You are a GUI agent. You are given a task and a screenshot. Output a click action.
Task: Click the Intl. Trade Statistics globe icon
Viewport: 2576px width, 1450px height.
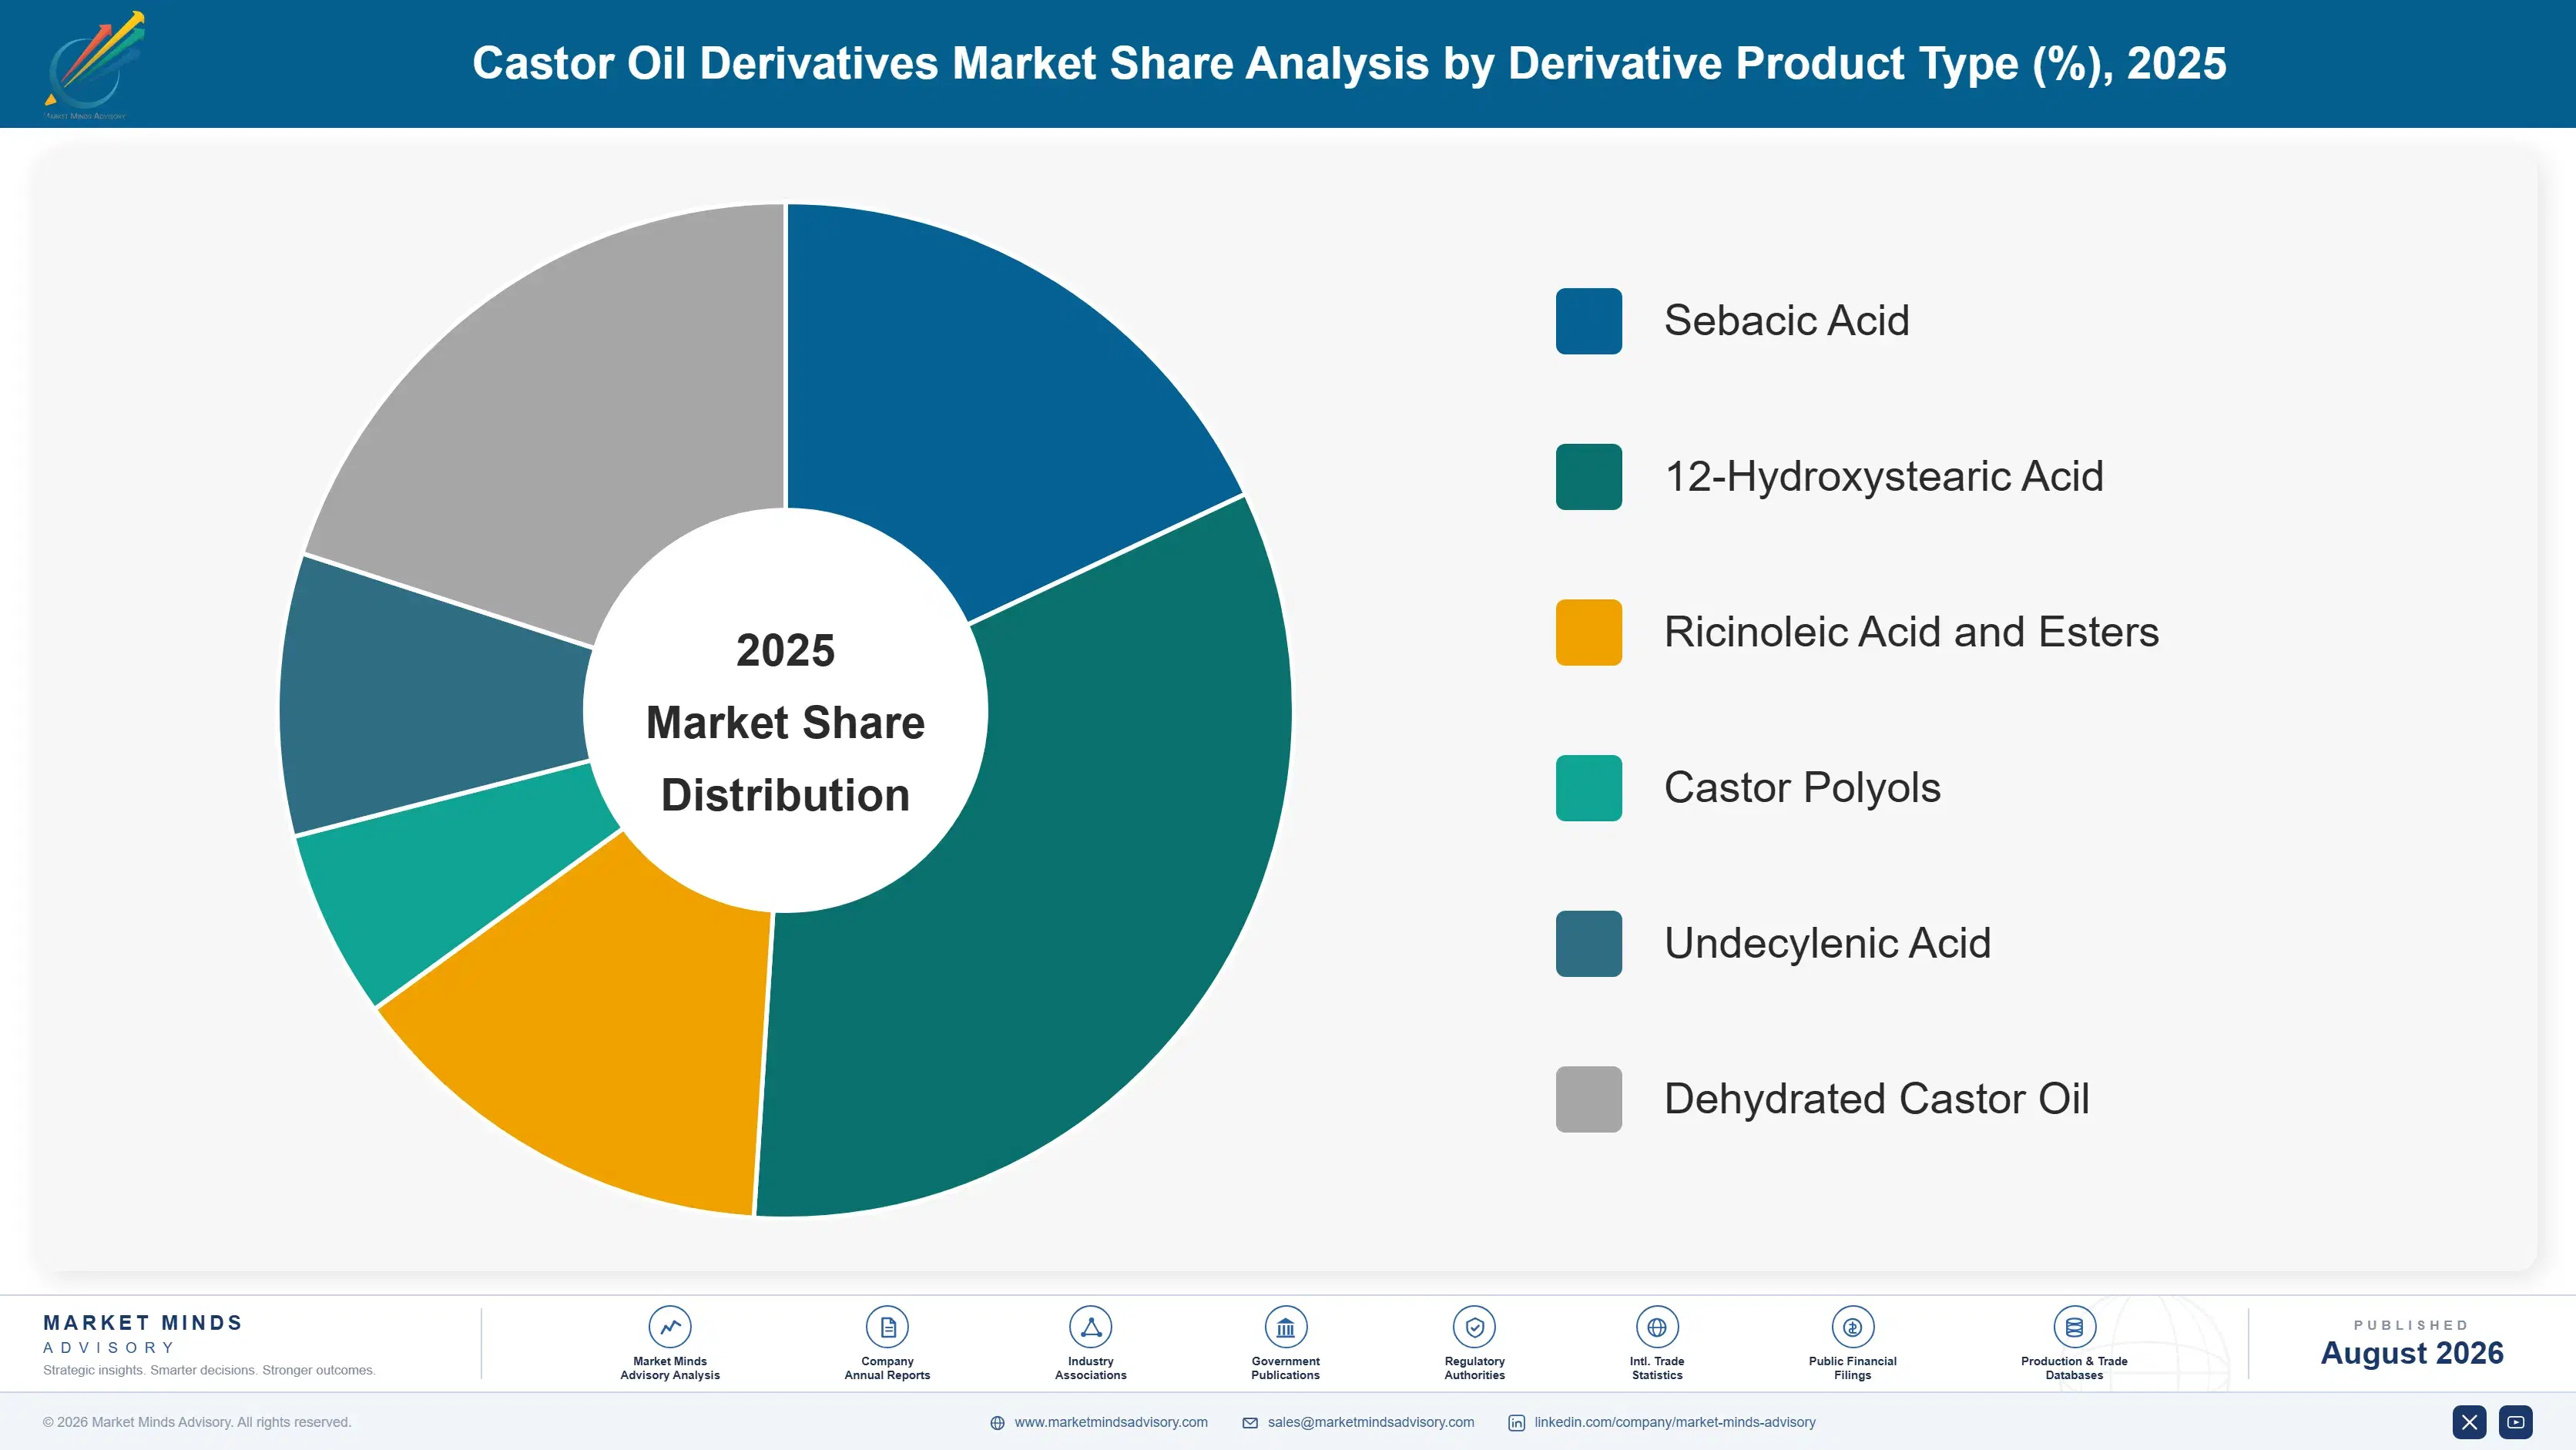1657,1327
